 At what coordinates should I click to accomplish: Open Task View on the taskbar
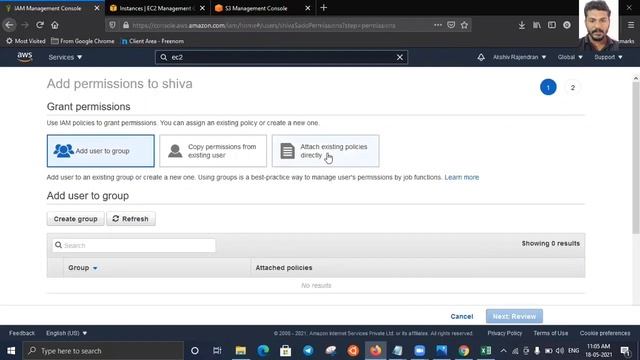(217, 351)
